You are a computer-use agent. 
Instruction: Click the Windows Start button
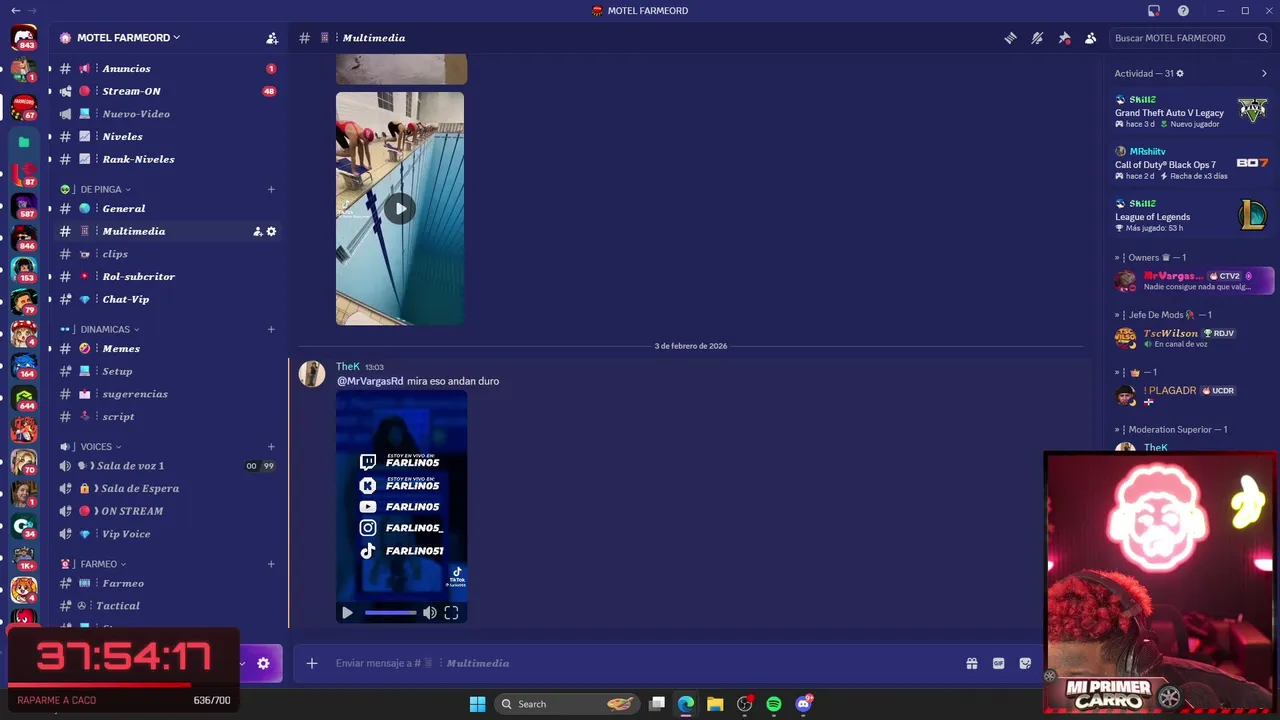478,704
